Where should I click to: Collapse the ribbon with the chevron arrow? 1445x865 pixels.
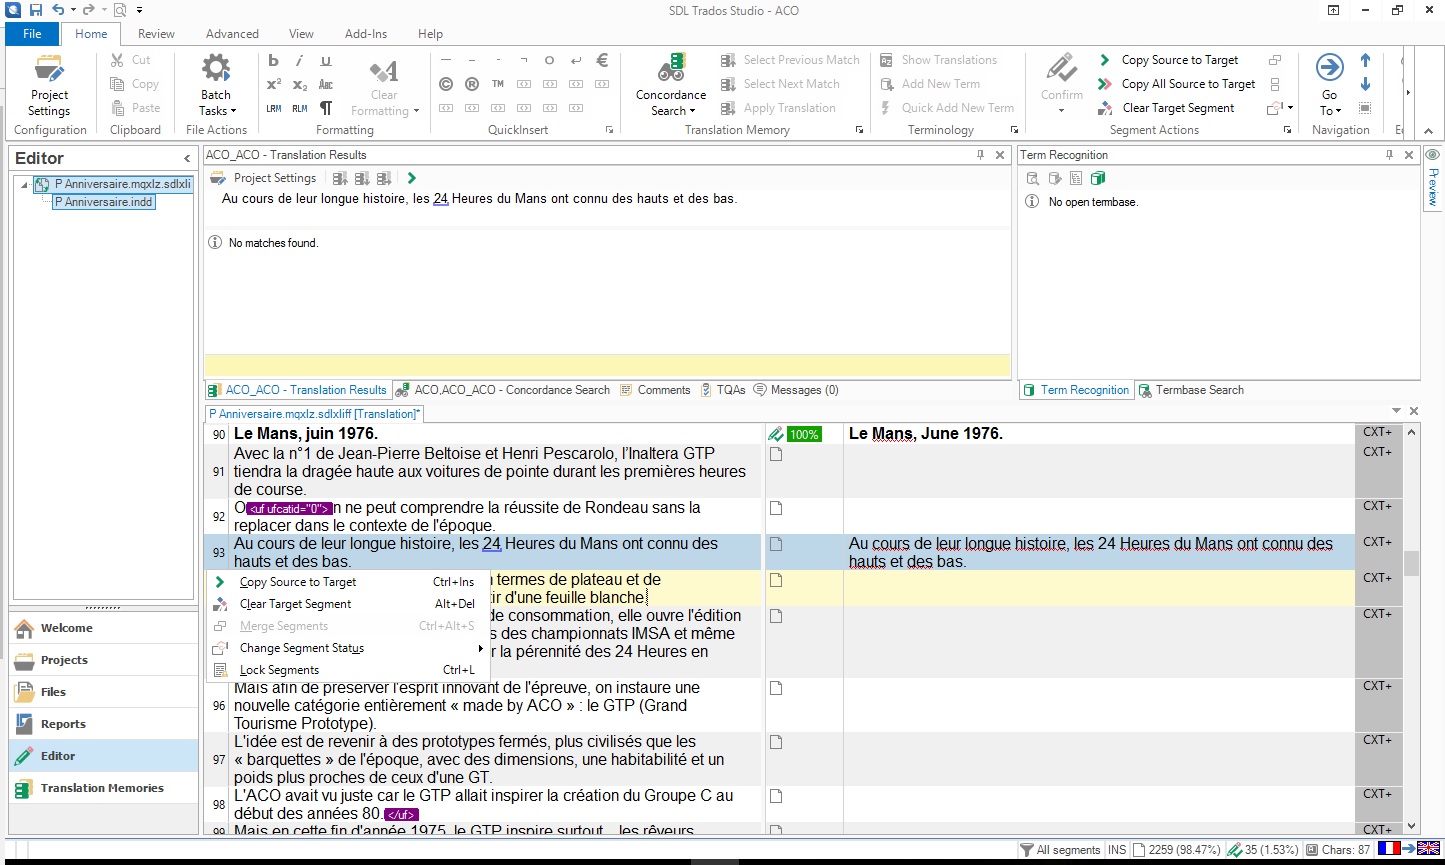[1428, 130]
